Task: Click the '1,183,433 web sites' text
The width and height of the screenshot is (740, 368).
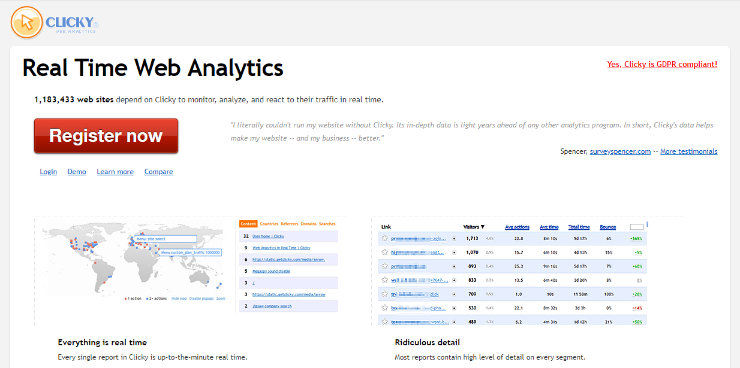Action: 74,100
